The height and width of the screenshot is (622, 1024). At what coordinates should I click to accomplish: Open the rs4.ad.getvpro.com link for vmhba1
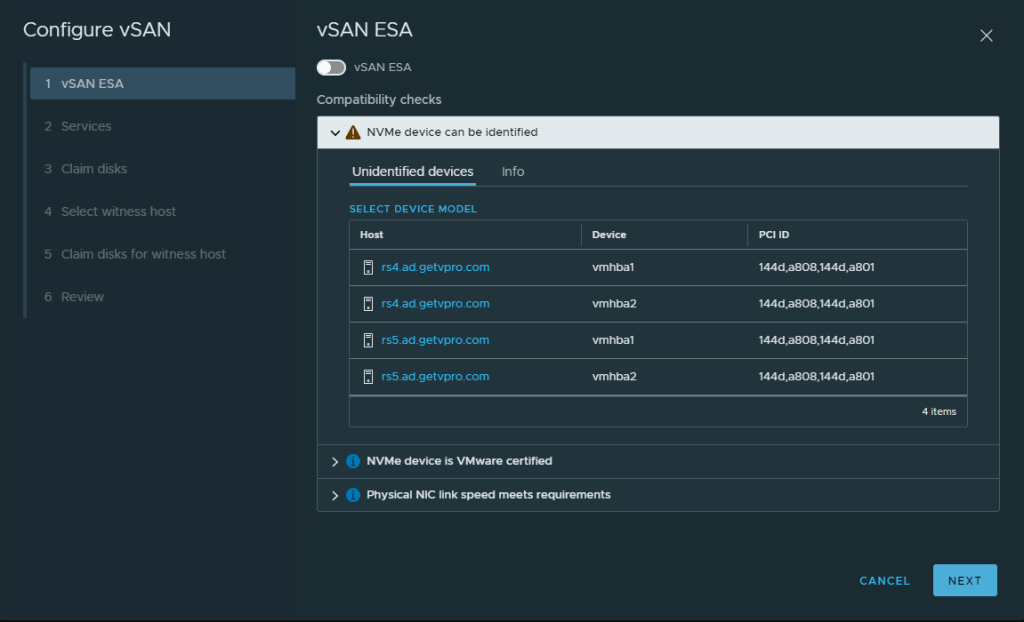click(435, 268)
